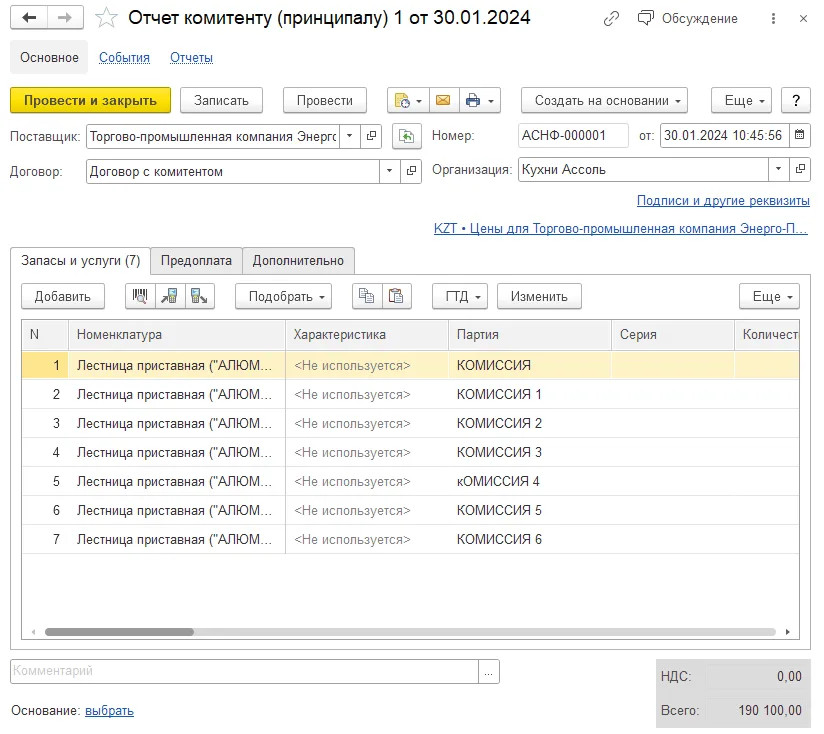Click the Номер field АСНФ-000001
This screenshot has width=824, height=734.
click(573, 136)
